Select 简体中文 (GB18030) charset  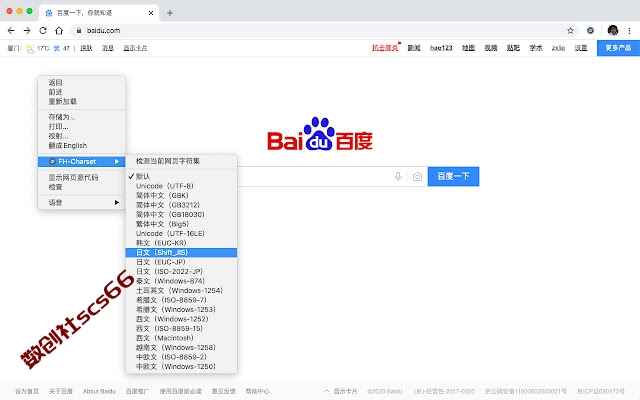tap(181, 214)
